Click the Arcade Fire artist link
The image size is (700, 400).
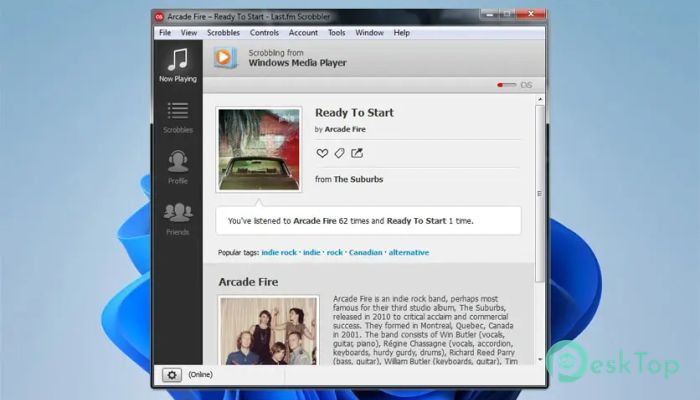[x=345, y=129]
